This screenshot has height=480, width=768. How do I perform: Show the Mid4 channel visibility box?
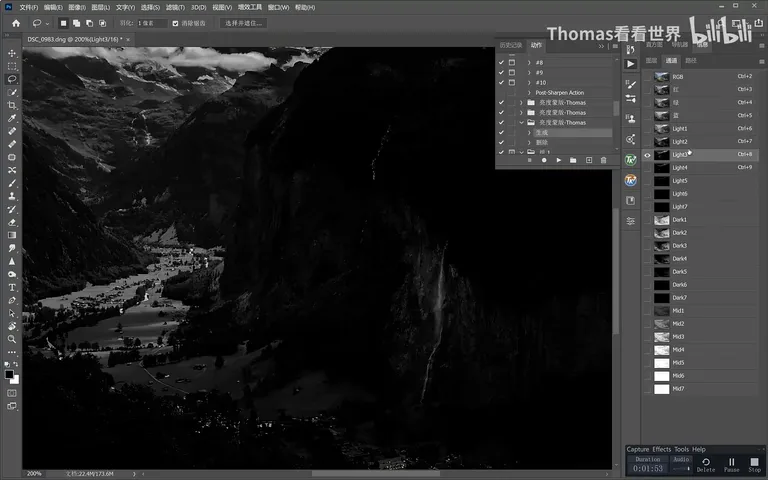pos(647,350)
